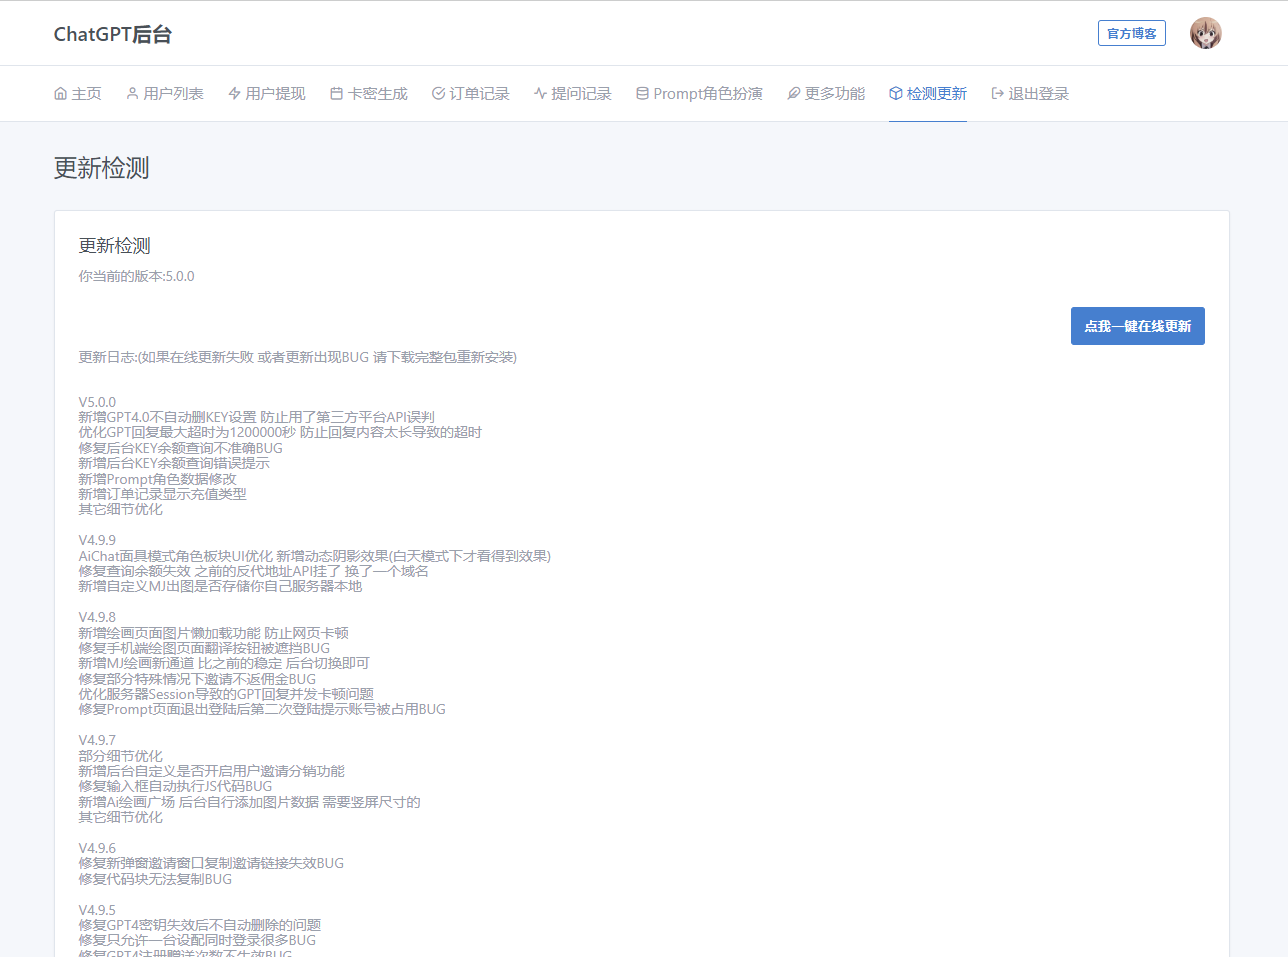Open the 用户列表 tab

(x=173, y=94)
